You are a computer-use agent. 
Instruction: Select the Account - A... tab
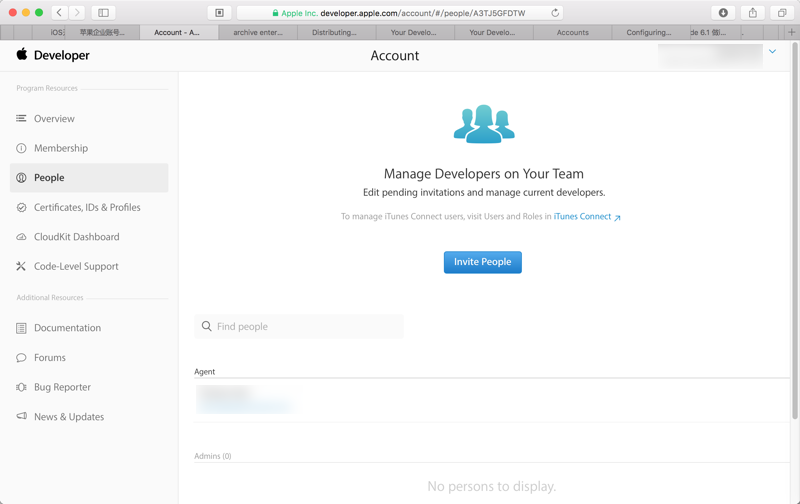177,32
